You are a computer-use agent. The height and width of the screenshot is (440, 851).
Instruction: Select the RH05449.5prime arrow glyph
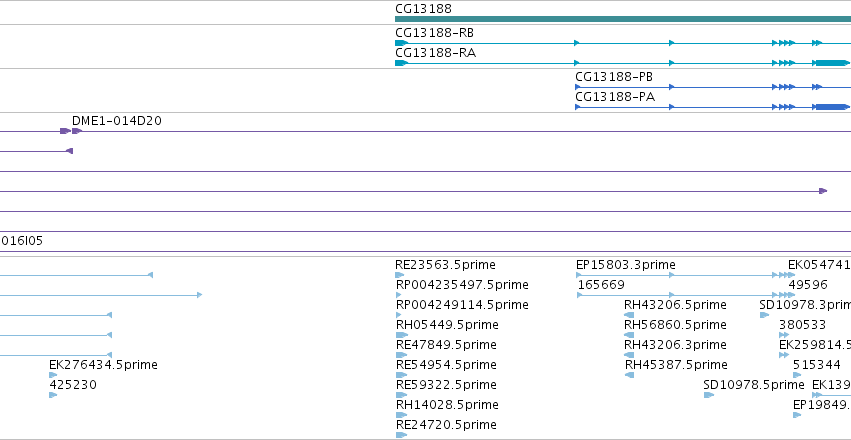402,335
